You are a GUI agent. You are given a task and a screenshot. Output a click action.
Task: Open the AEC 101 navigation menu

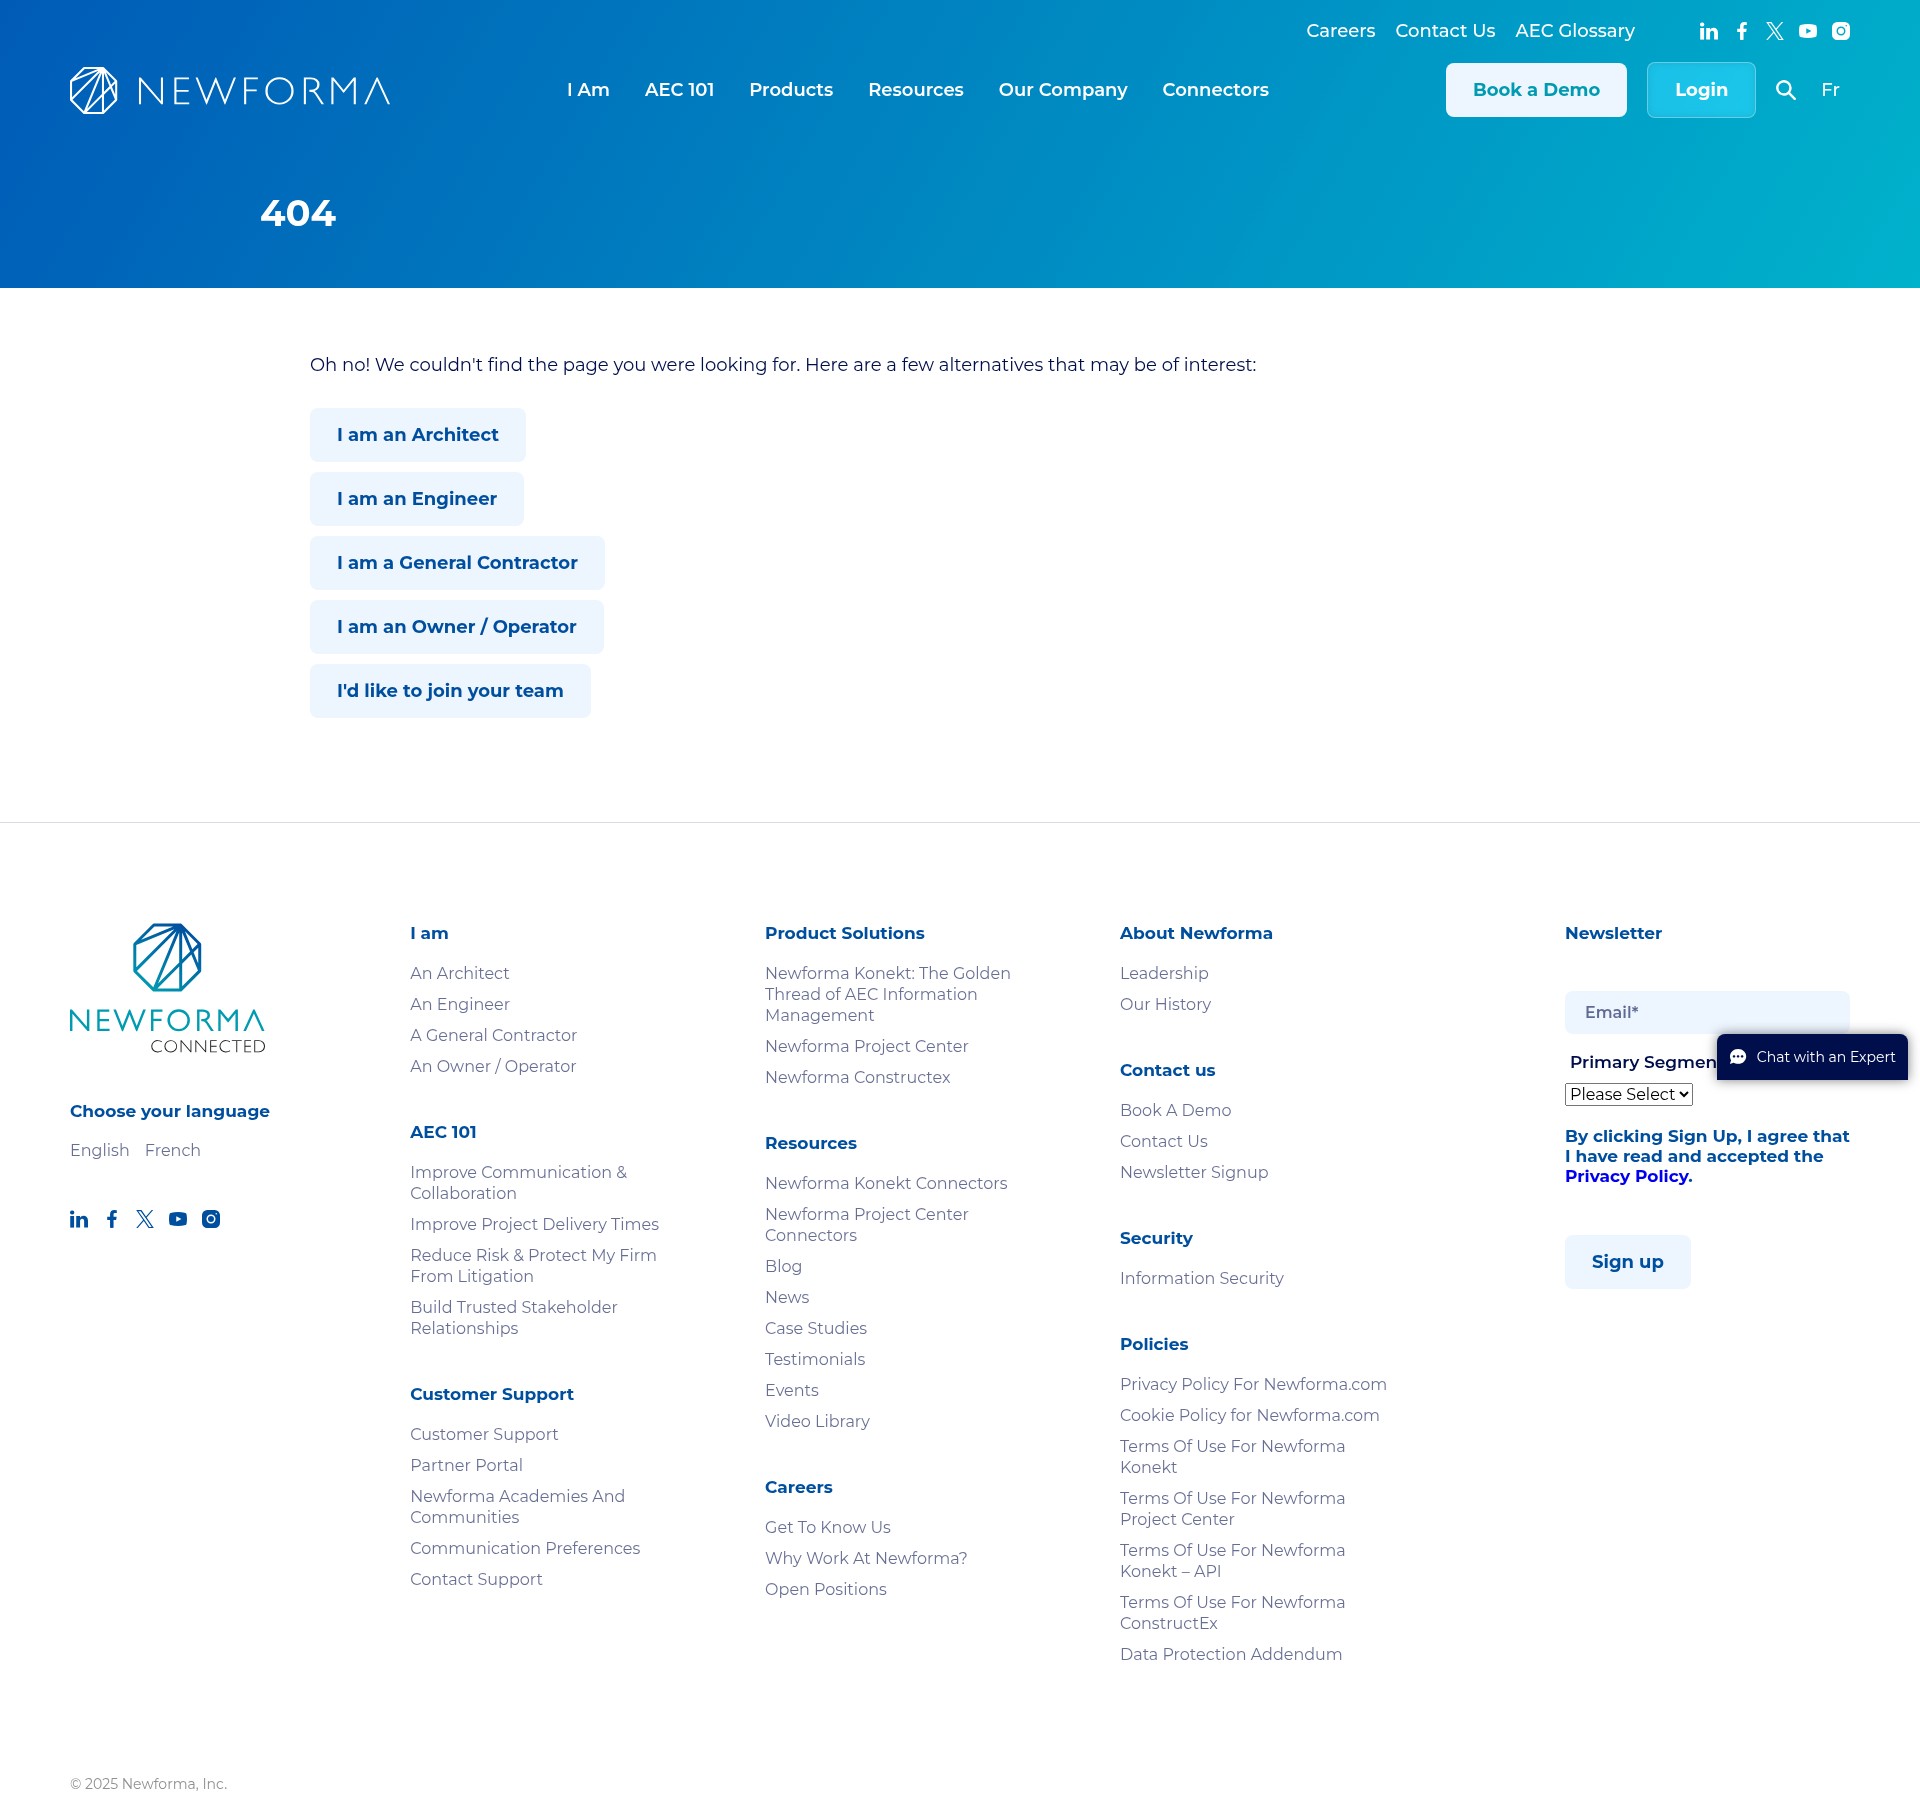(679, 90)
